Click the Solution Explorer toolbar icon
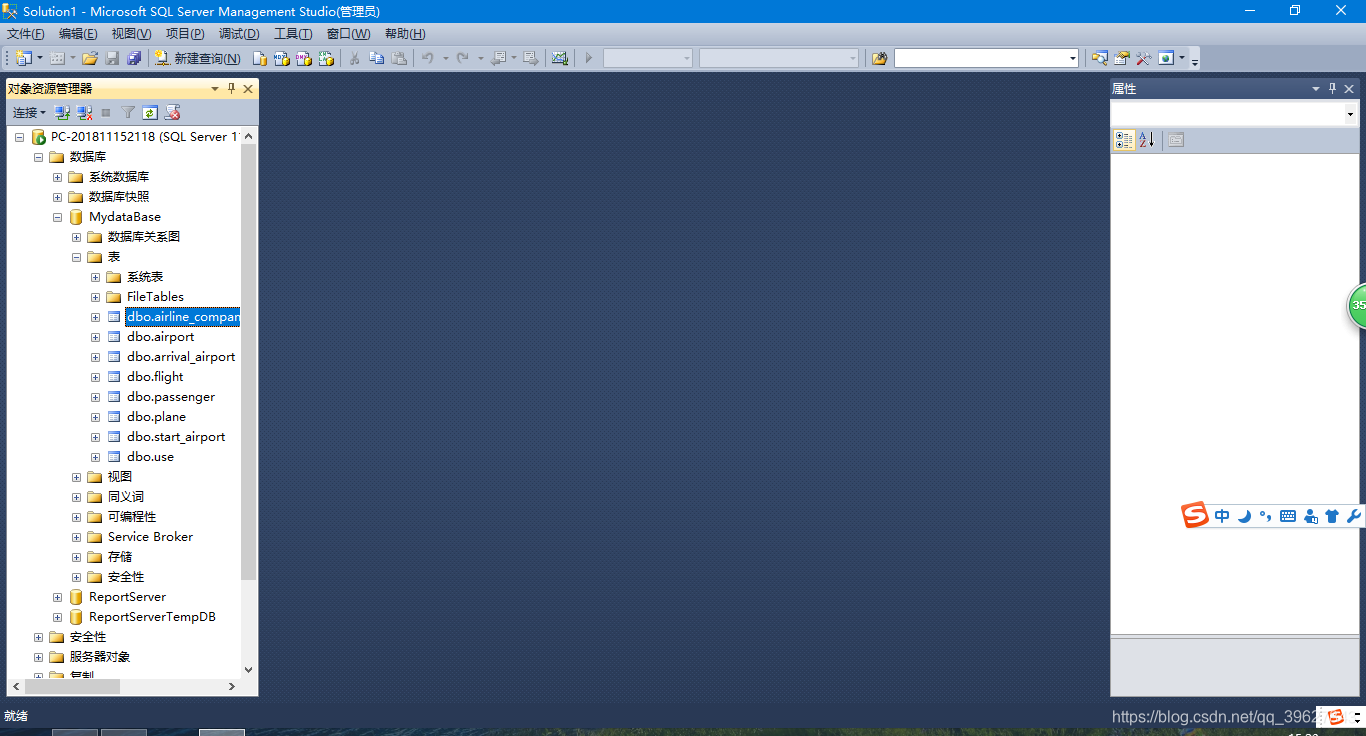 1100,58
